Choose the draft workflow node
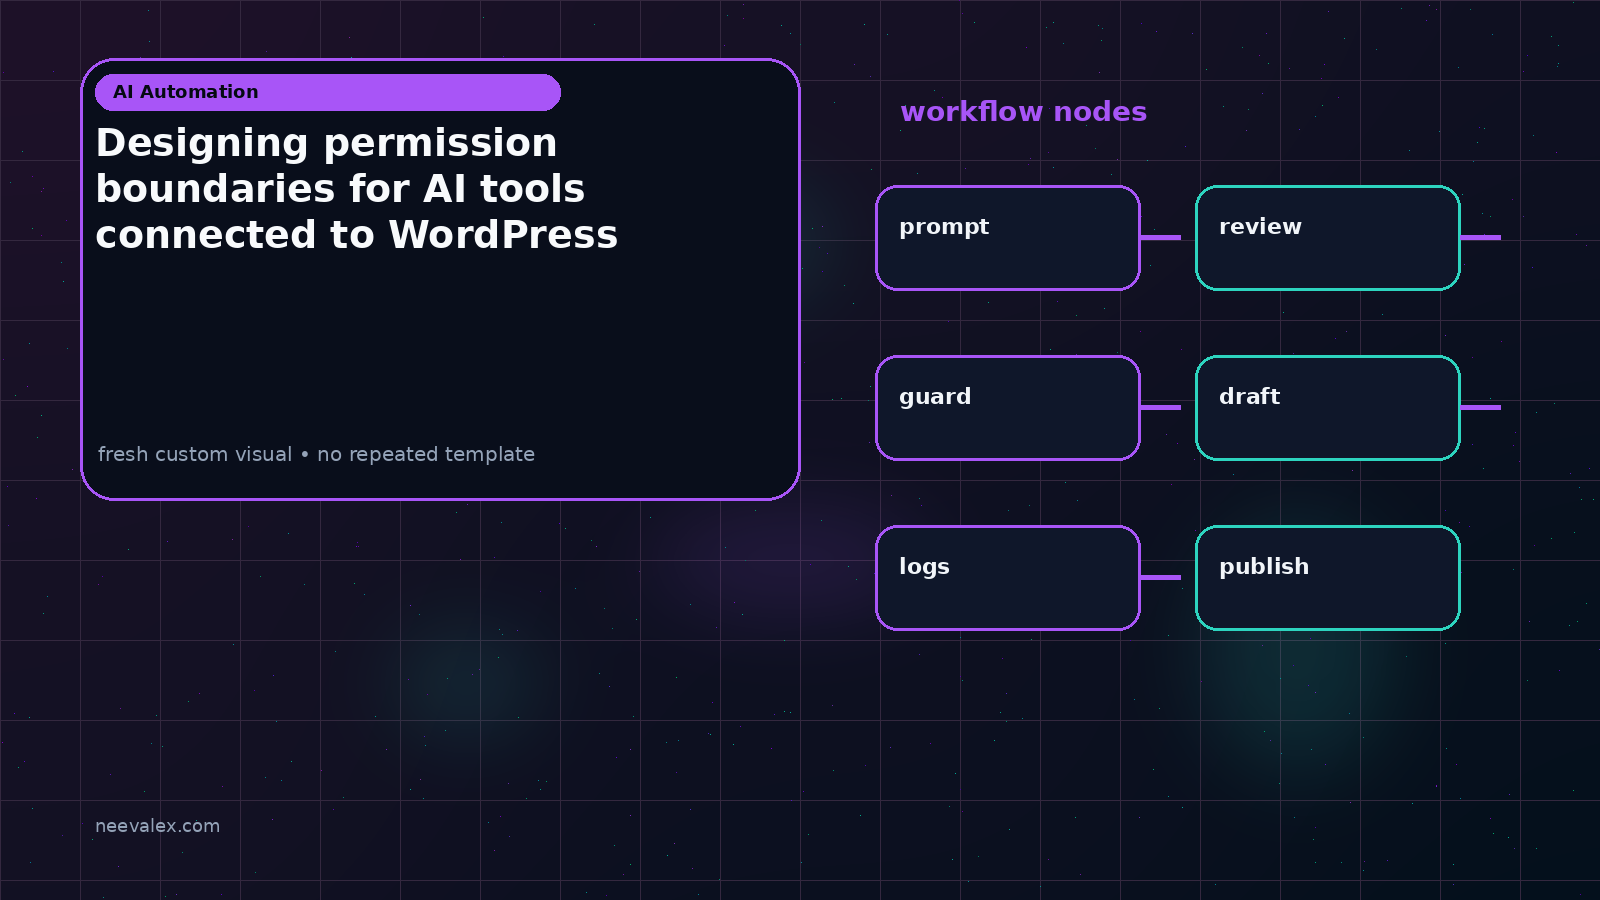This screenshot has width=1600, height=900. pos(1328,408)
